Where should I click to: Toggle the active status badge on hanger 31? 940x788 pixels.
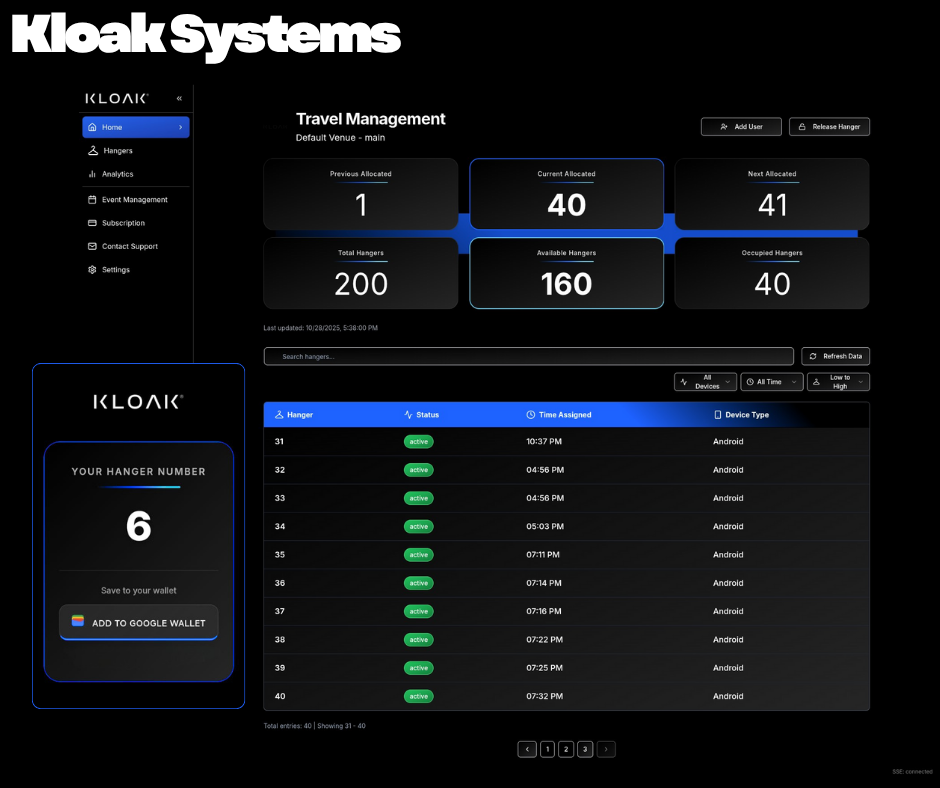tap(419, 441)
